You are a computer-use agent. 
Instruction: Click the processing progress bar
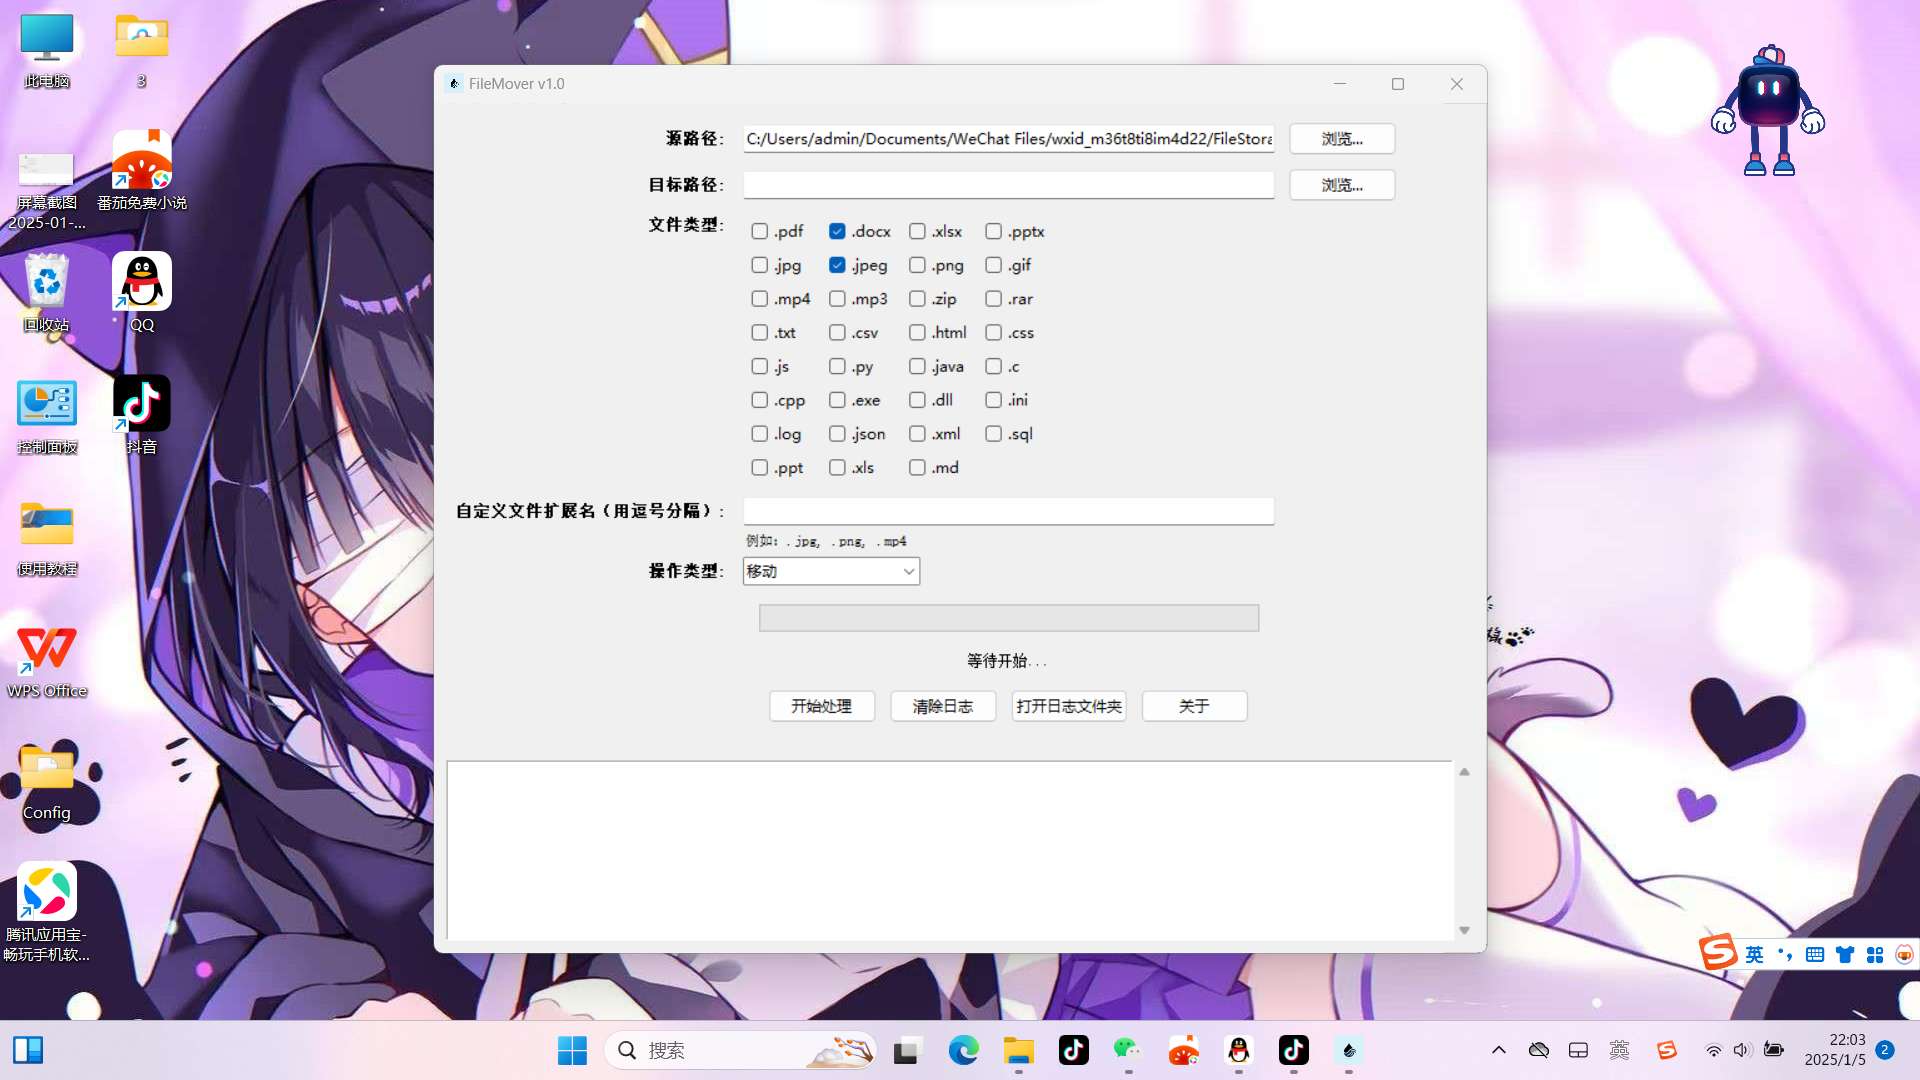[1009, 618]
